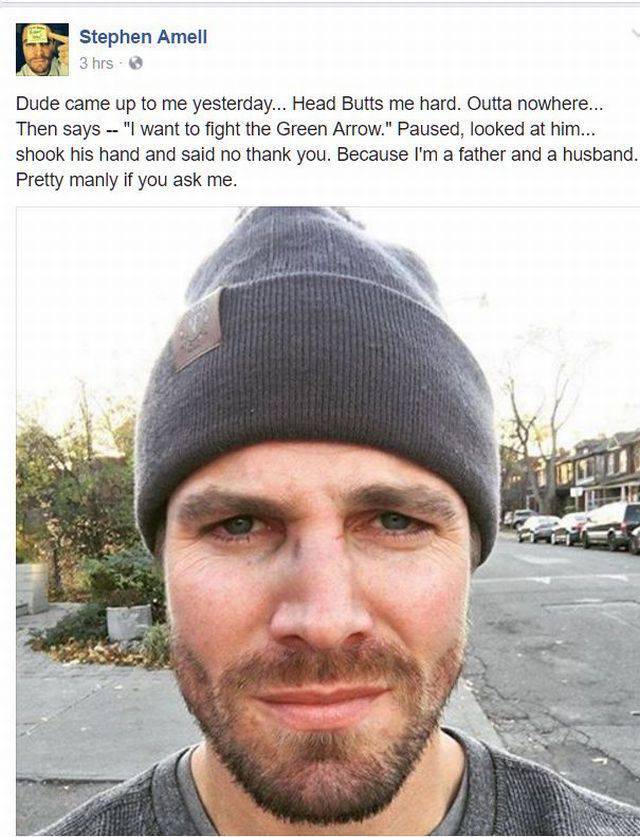
Task: Click the leather patch on the beanie in photo
Action: click(x=196, y=330)
